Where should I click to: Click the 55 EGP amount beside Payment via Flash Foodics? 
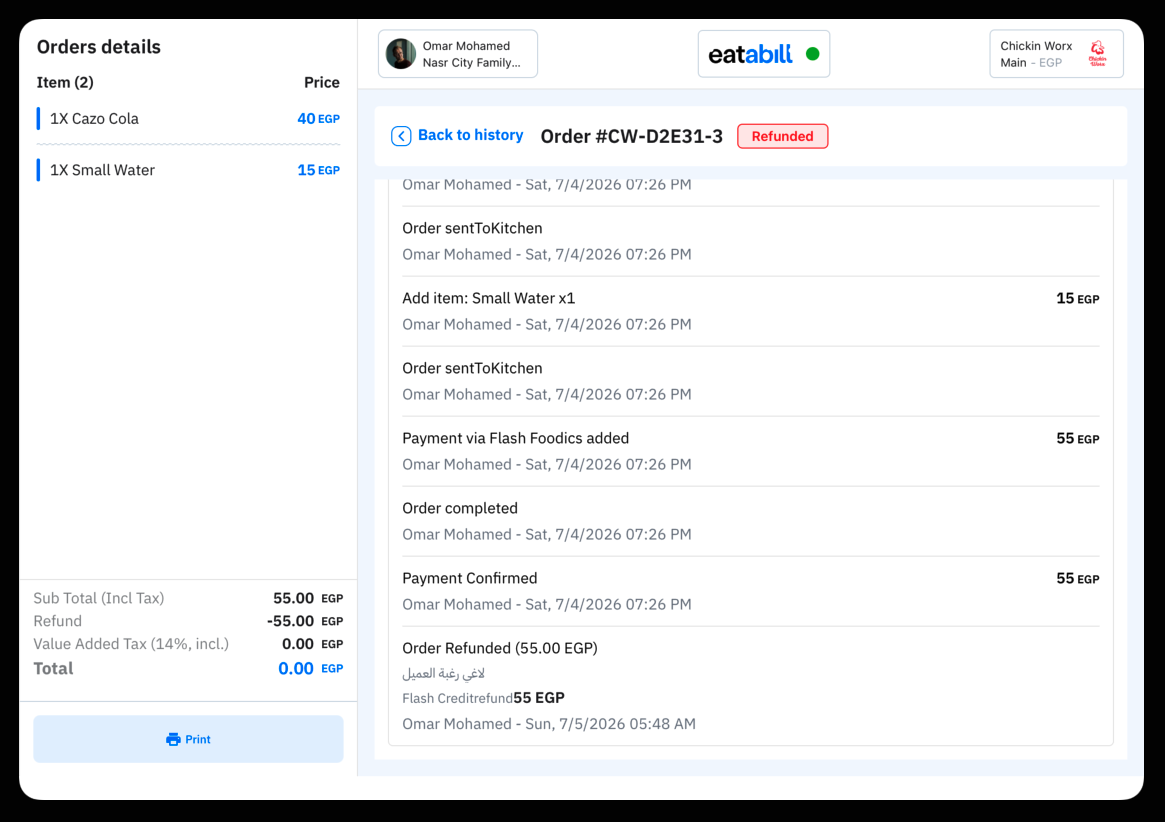pos(1077,439)
